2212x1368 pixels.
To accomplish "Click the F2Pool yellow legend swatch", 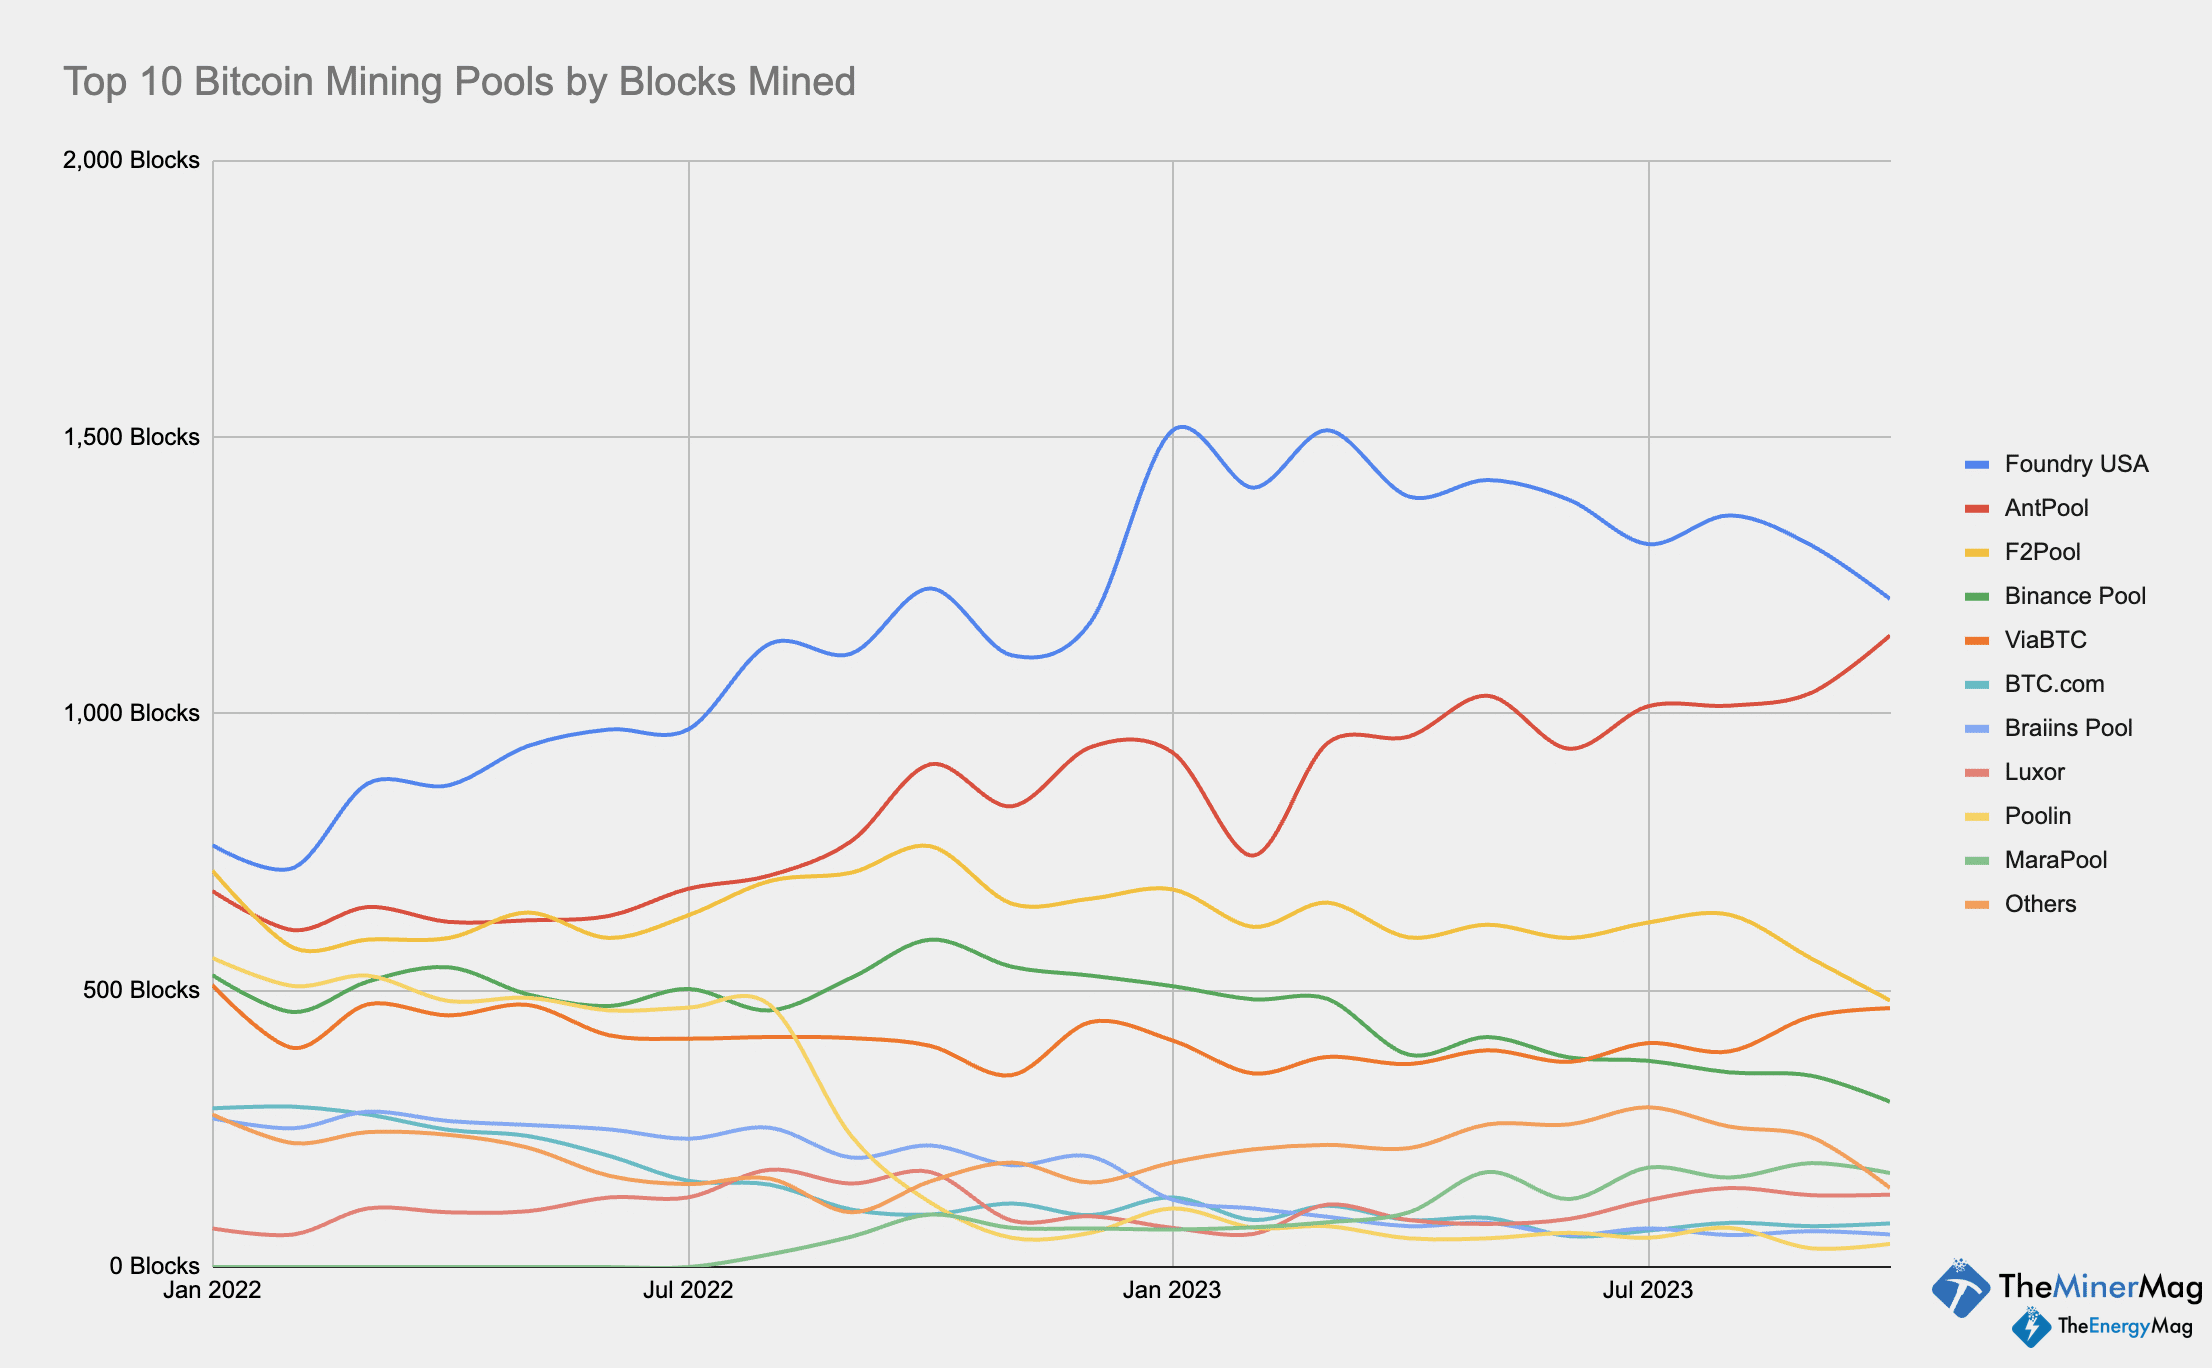I will (x=1977, y=553).
